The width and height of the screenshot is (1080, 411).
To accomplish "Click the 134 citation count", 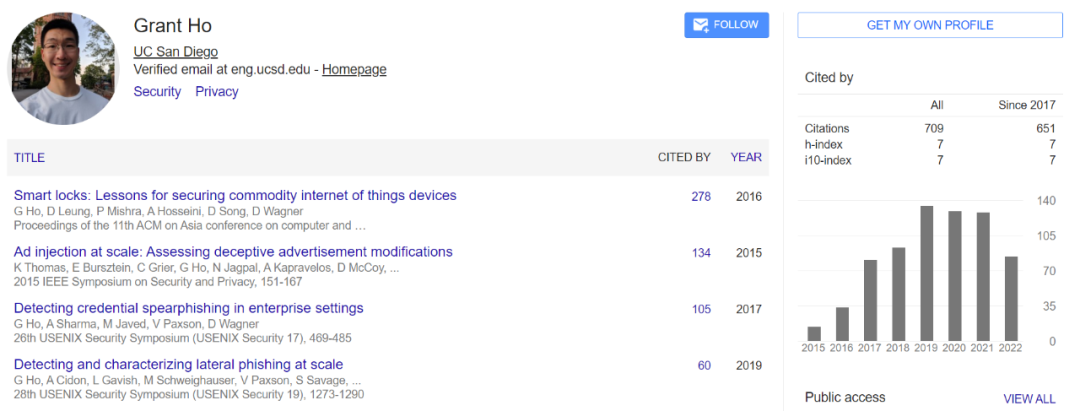I will [701, 253].
